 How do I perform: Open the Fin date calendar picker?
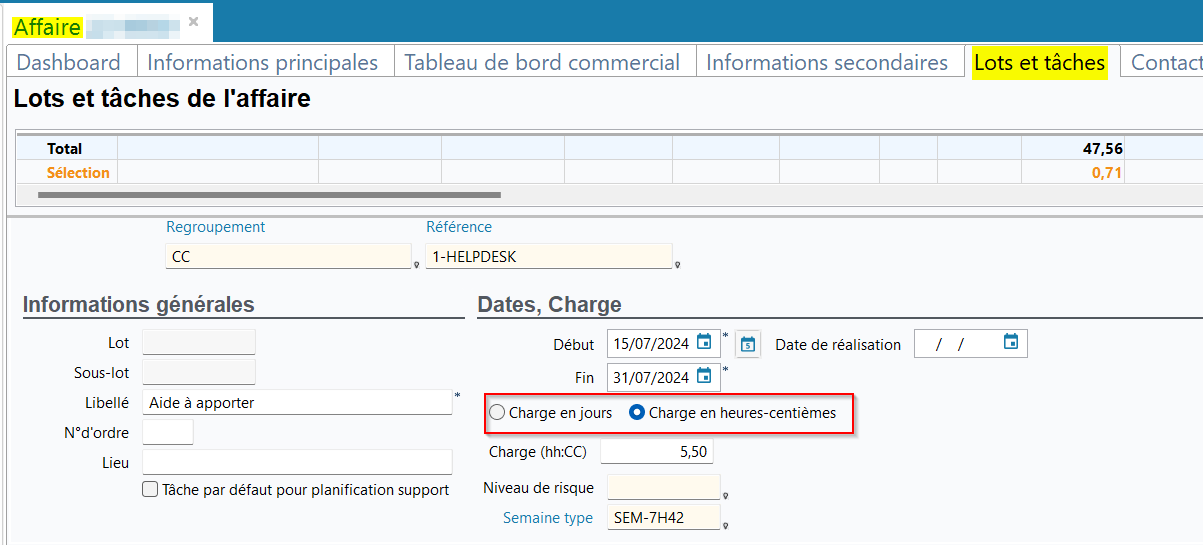(704, 377)
